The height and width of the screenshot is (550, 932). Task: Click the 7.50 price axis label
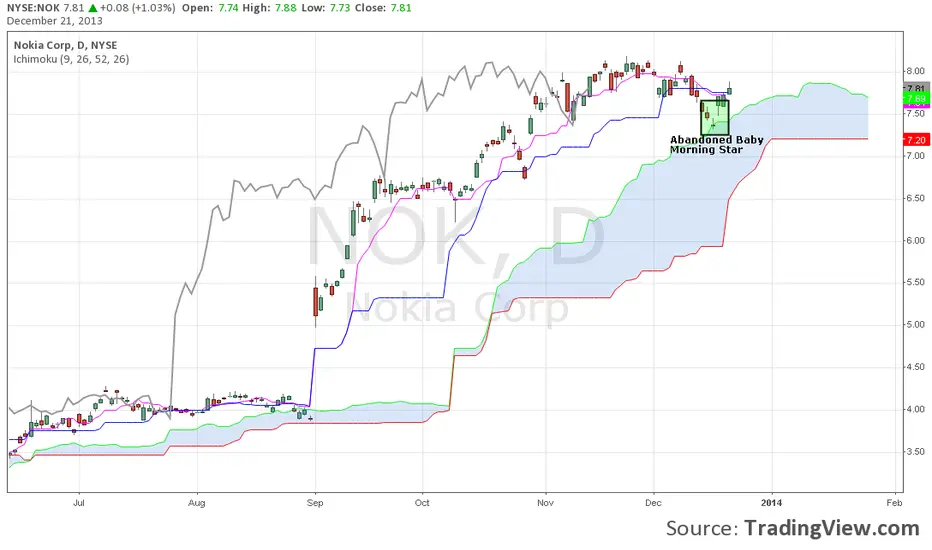(x=916, y=114)
